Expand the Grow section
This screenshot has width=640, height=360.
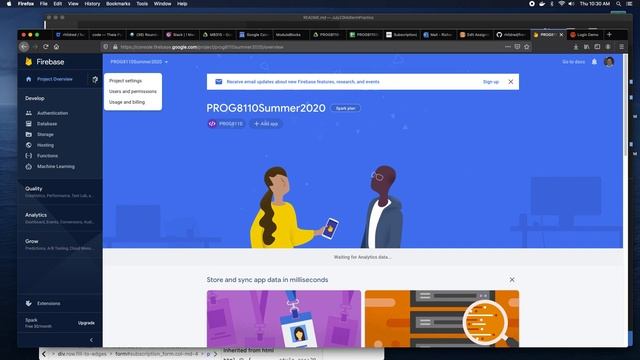coord(60,244)
